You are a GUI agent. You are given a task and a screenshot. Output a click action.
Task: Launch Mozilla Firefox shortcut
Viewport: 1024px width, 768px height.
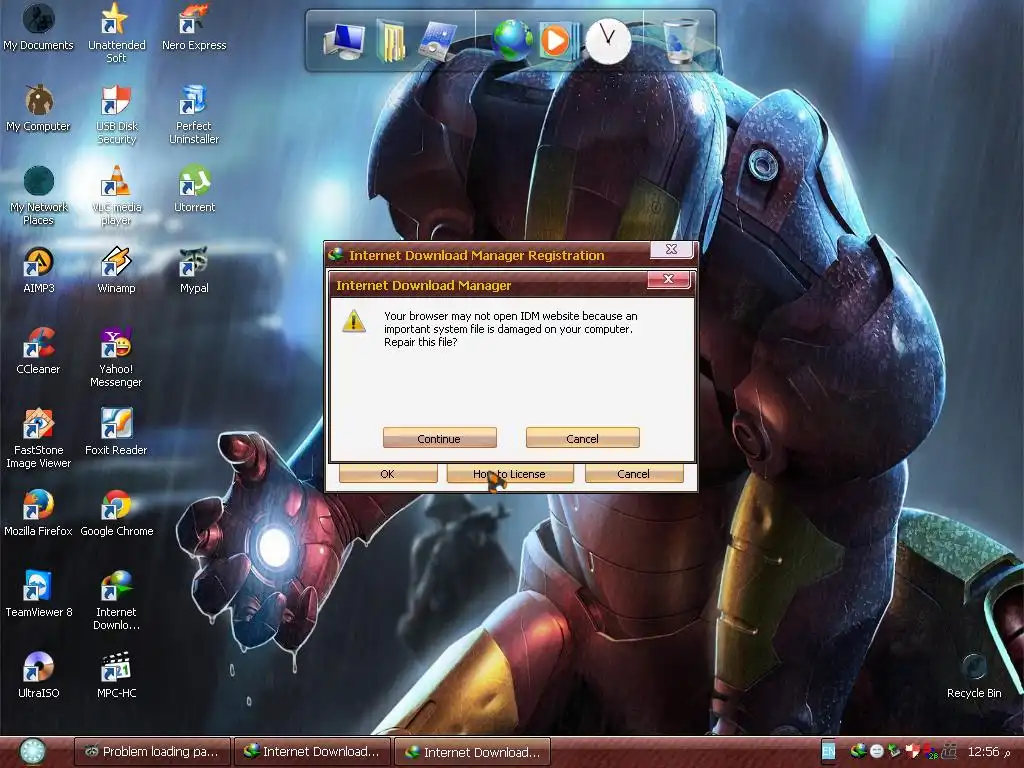coord(38,513)
